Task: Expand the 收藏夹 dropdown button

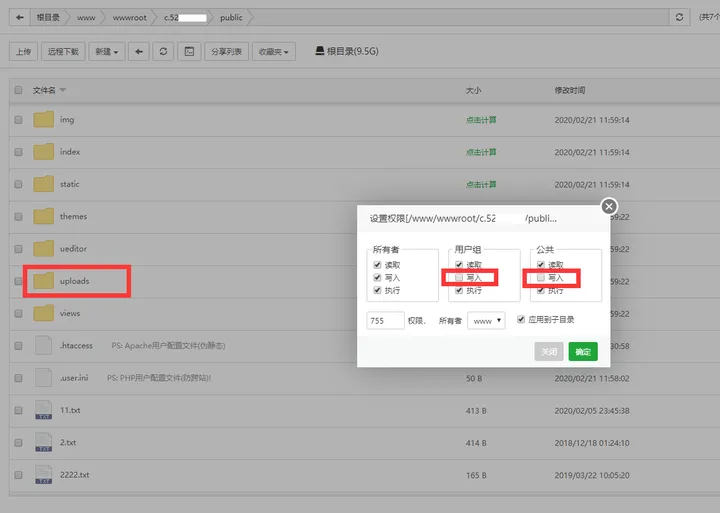Action: click(x=273, y=51)
